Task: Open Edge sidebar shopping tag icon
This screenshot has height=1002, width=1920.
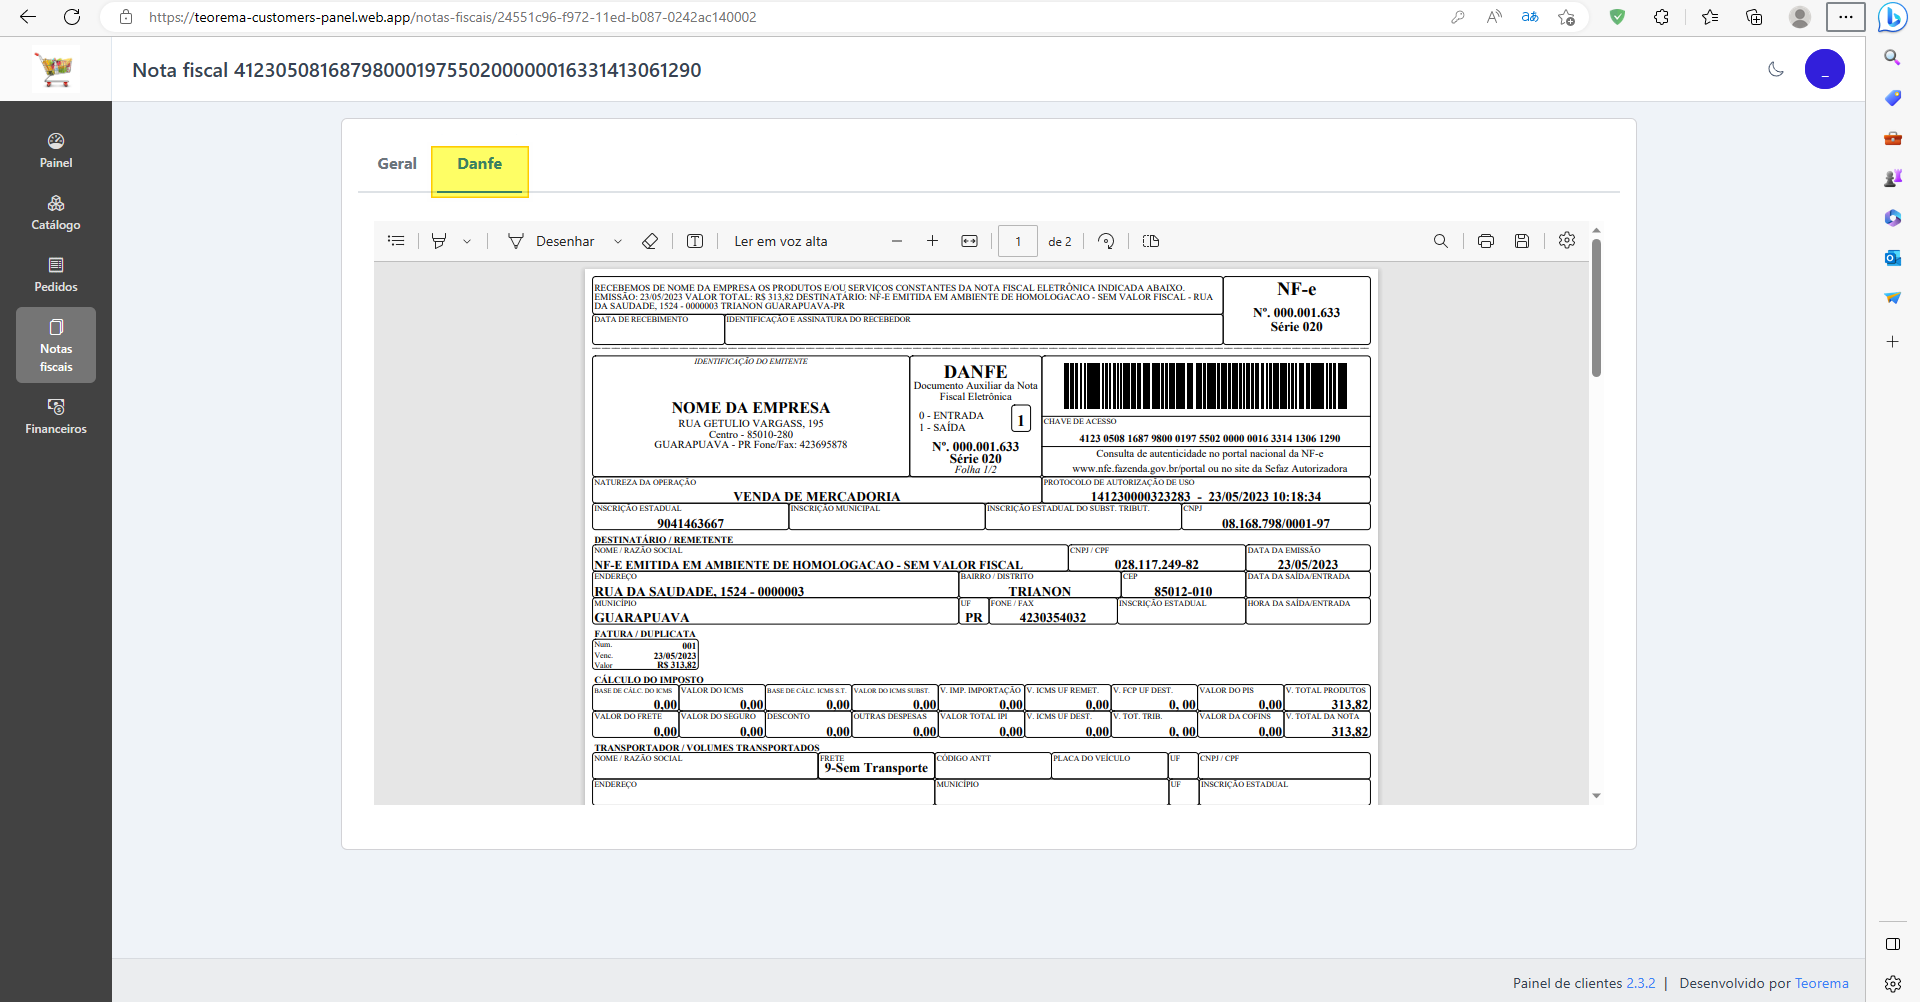Action: coord(1892,97)
